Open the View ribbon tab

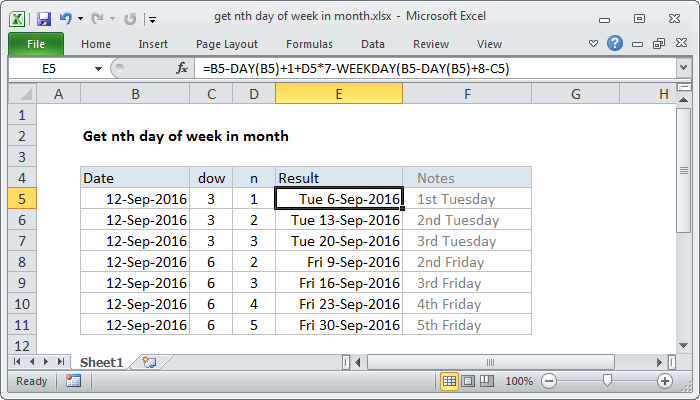coord(489,44)
